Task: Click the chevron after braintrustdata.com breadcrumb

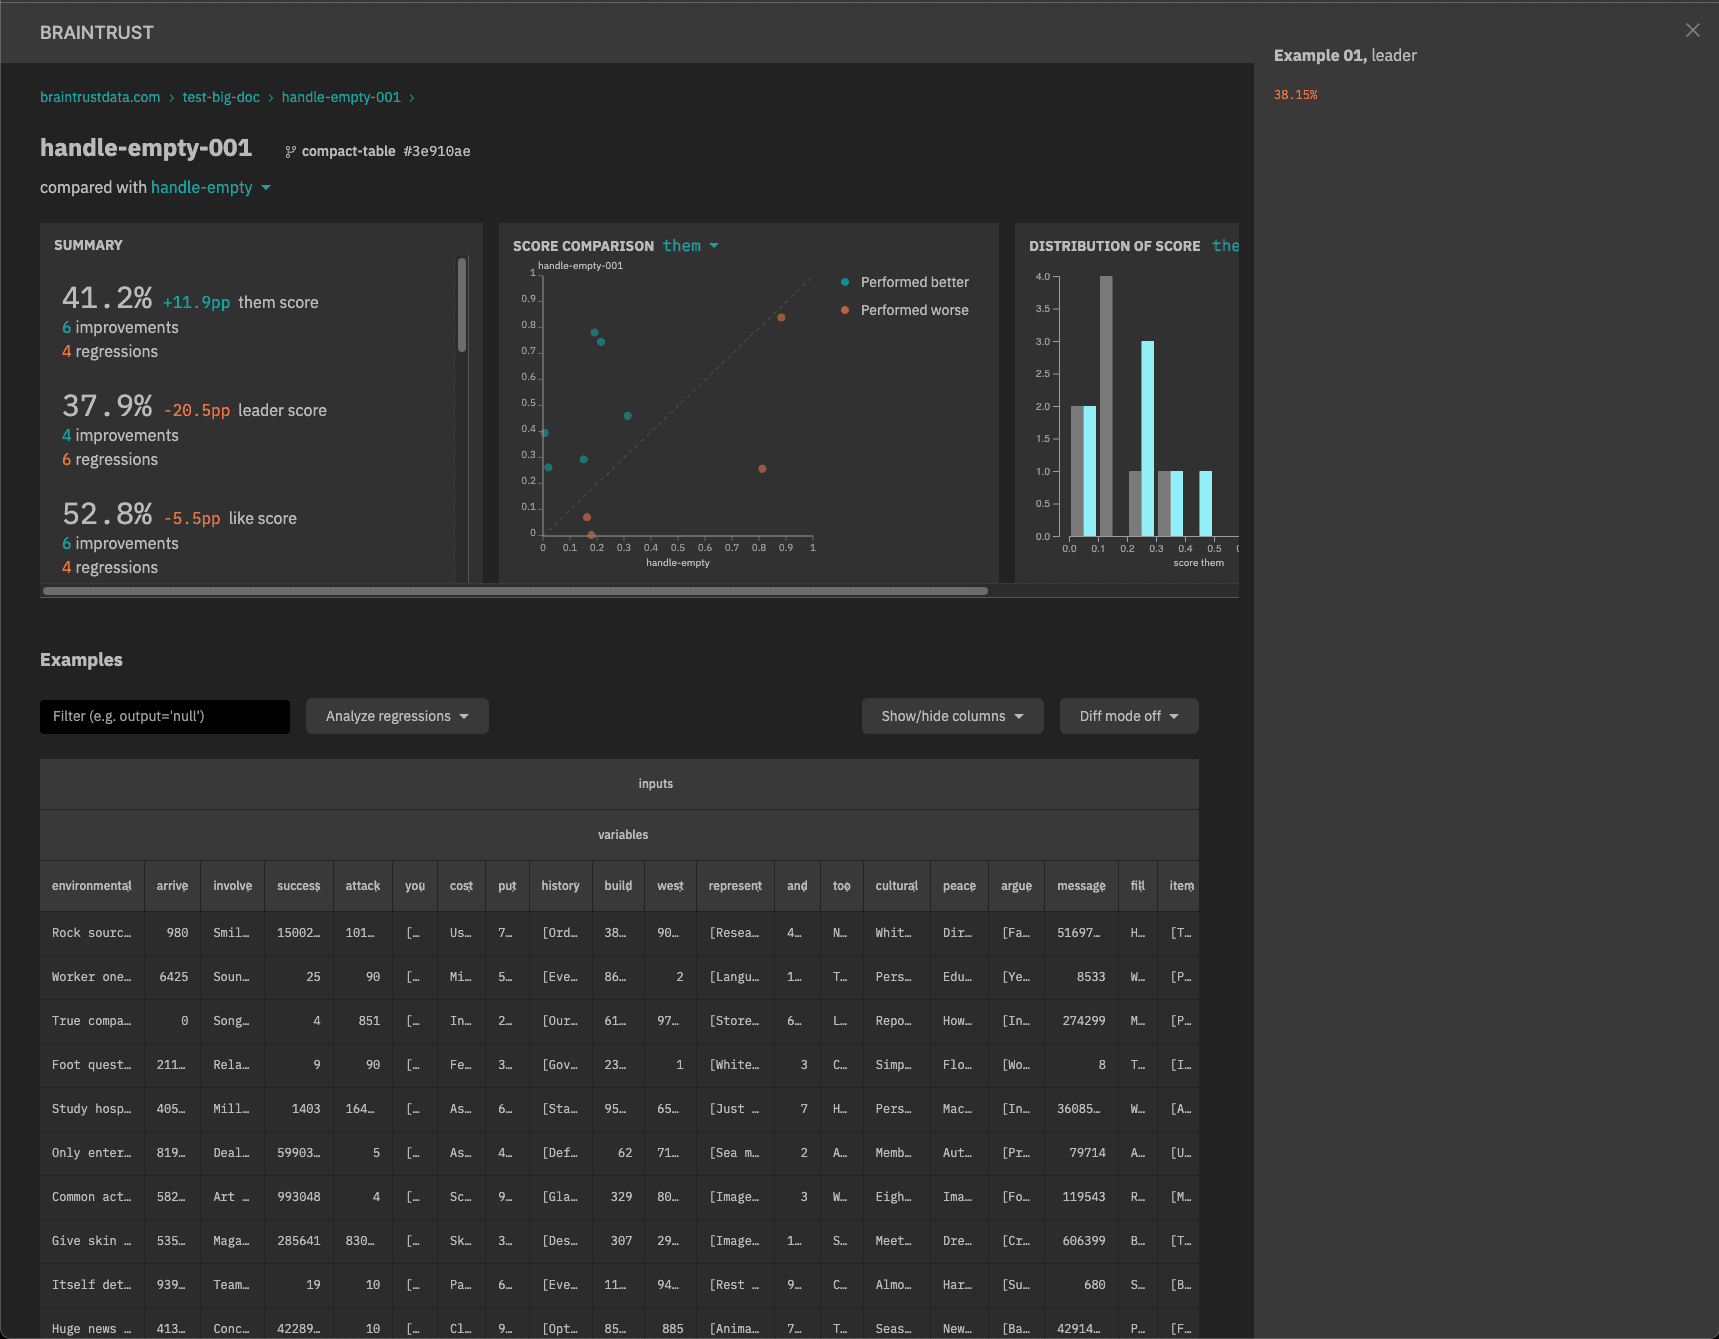Action: 172,98
